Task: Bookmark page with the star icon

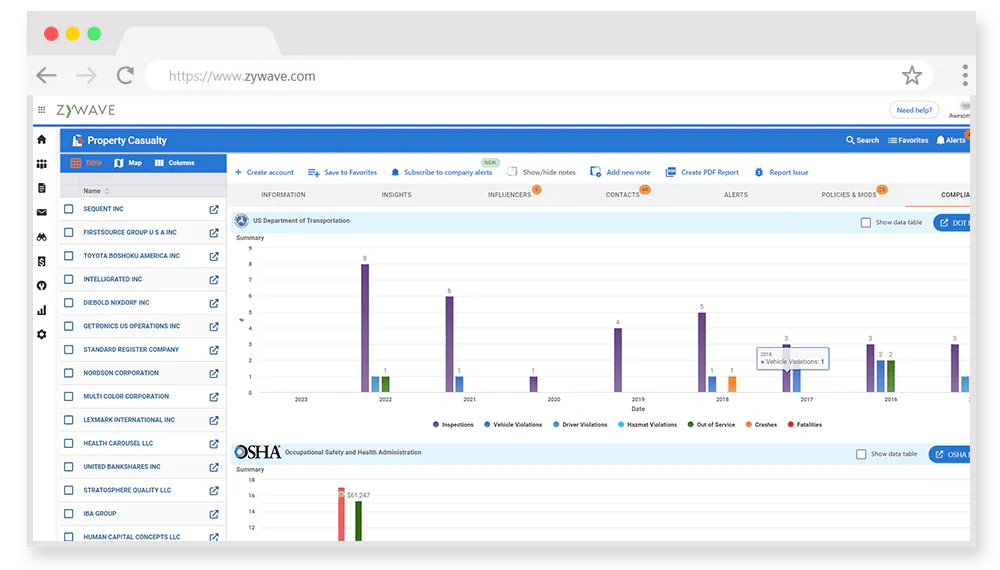Action: 912,76
